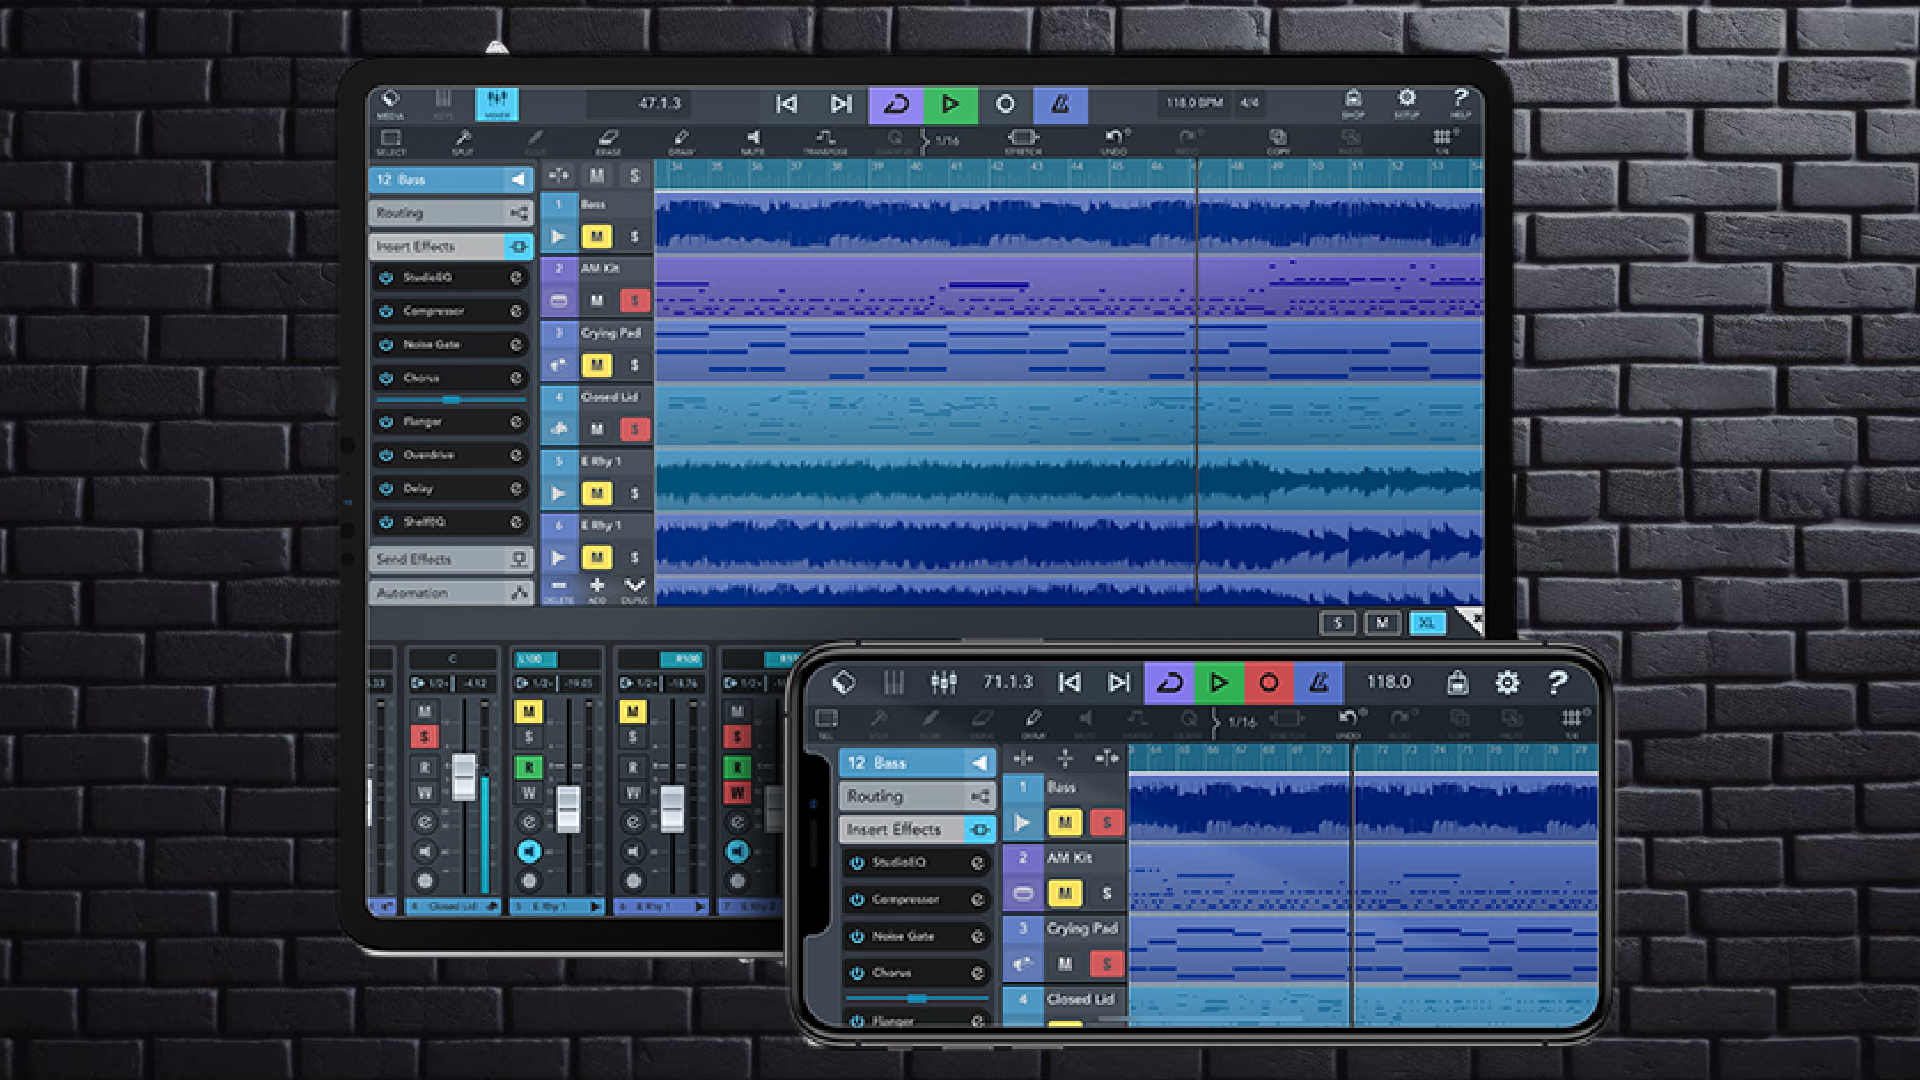Choose the Erase tool on the tablet toolbar
The image size is (1920, 1080).
607,141
